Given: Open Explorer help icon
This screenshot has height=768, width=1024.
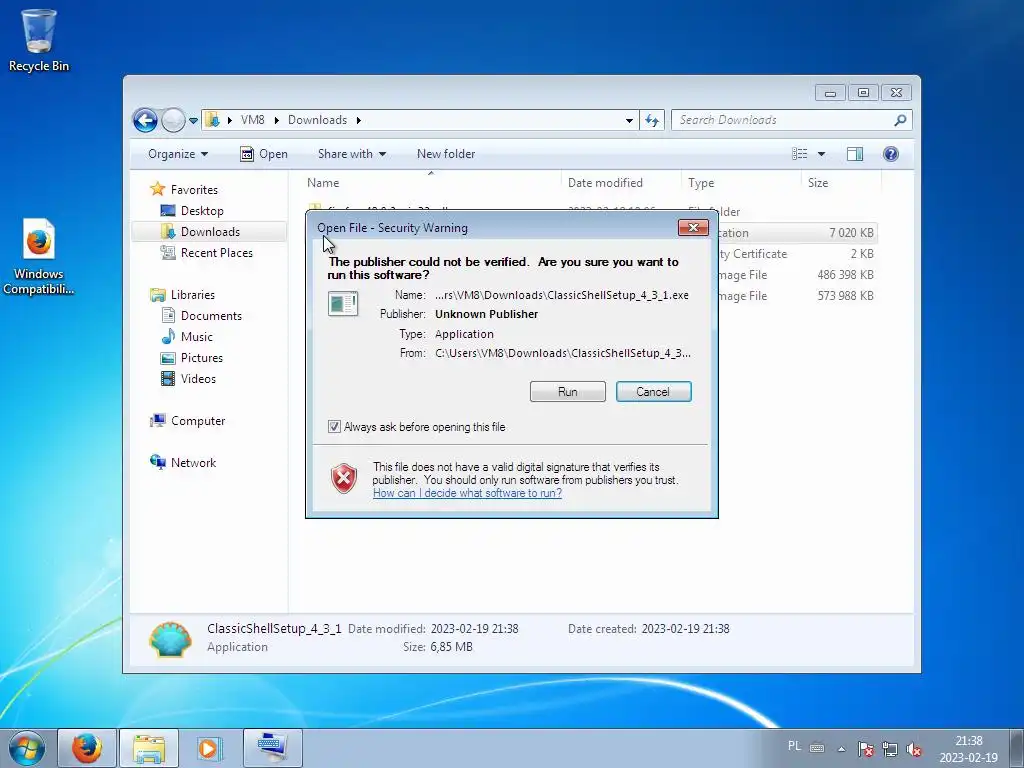Looking at the screenshot, I should point(890,154).
